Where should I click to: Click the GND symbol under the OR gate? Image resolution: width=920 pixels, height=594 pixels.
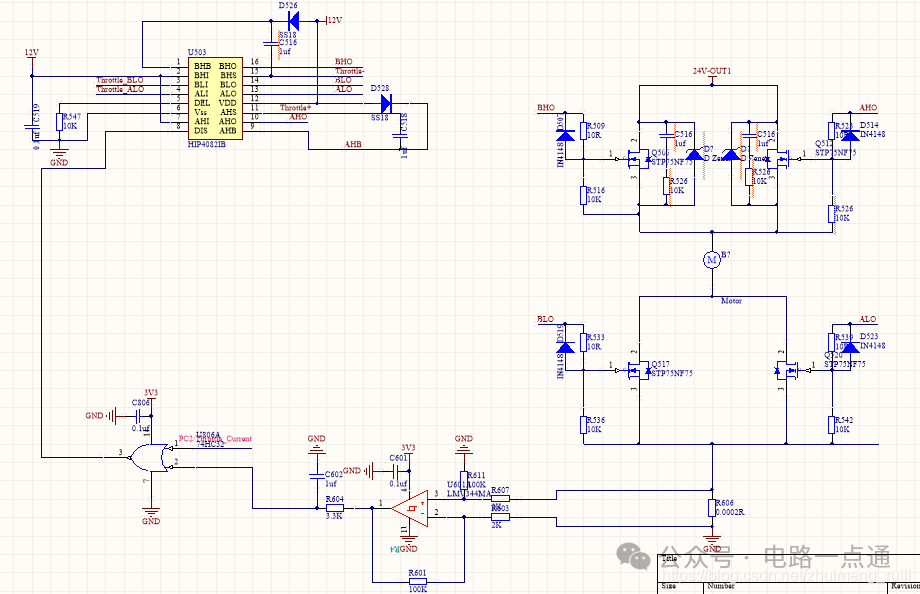pos(151,515)
